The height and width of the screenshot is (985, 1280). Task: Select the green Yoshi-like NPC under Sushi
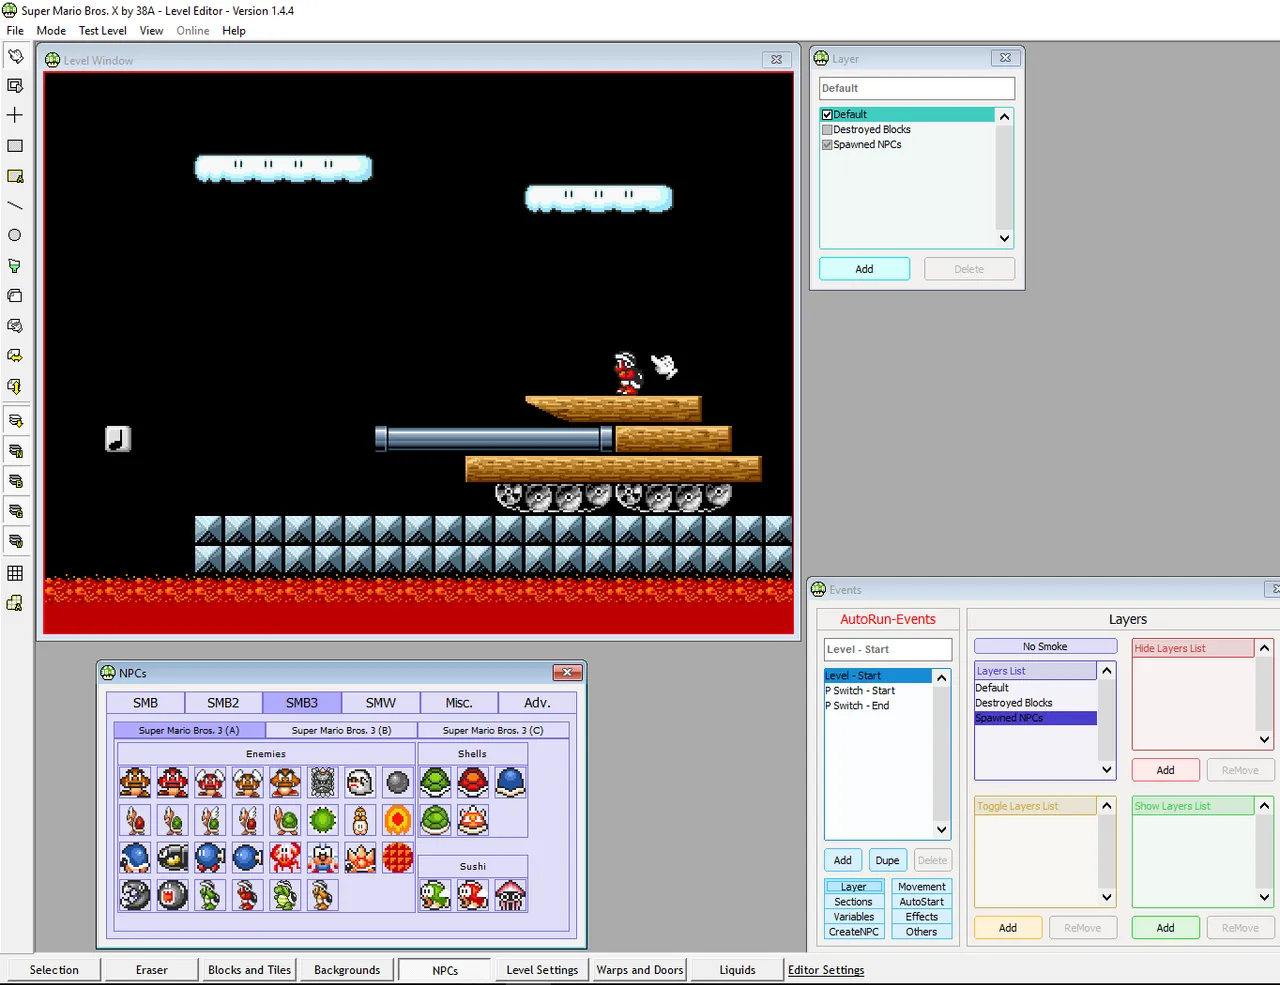(x=435, y=894)
